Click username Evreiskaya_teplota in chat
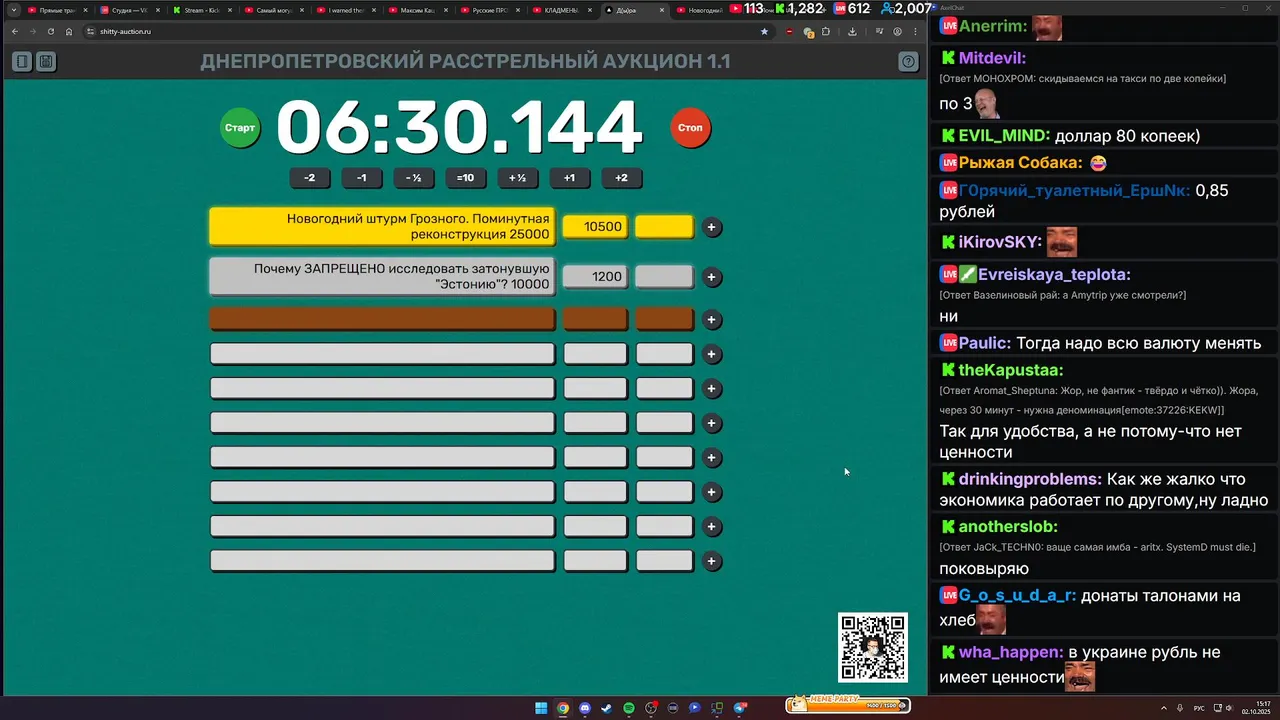The image size is (1280, 720). coord(1054,274)
